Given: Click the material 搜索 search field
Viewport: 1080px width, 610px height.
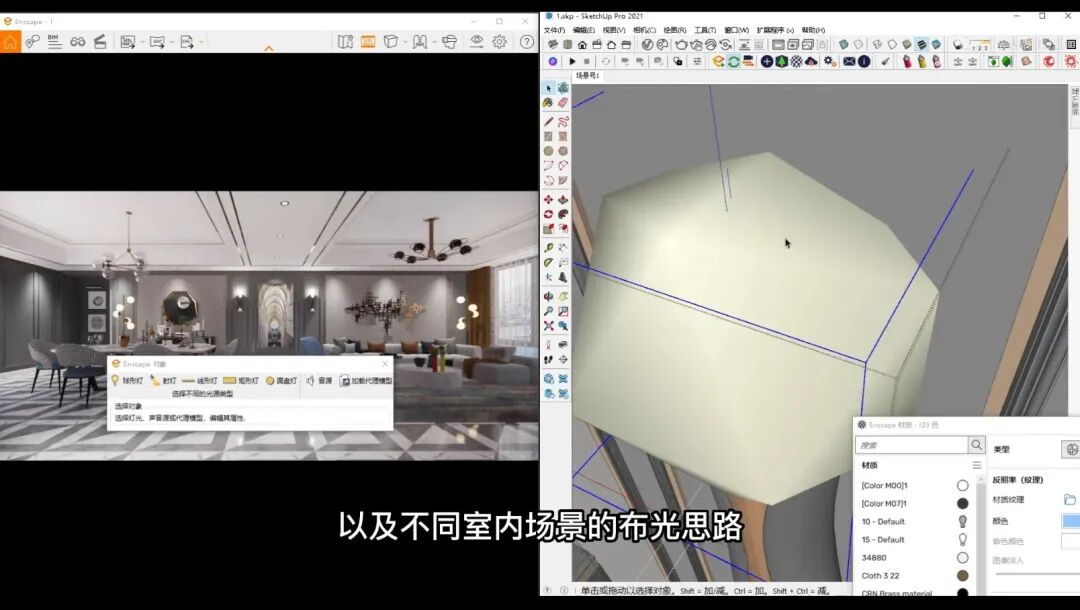Looking at the screenshot, I should (x=910, y=445).
